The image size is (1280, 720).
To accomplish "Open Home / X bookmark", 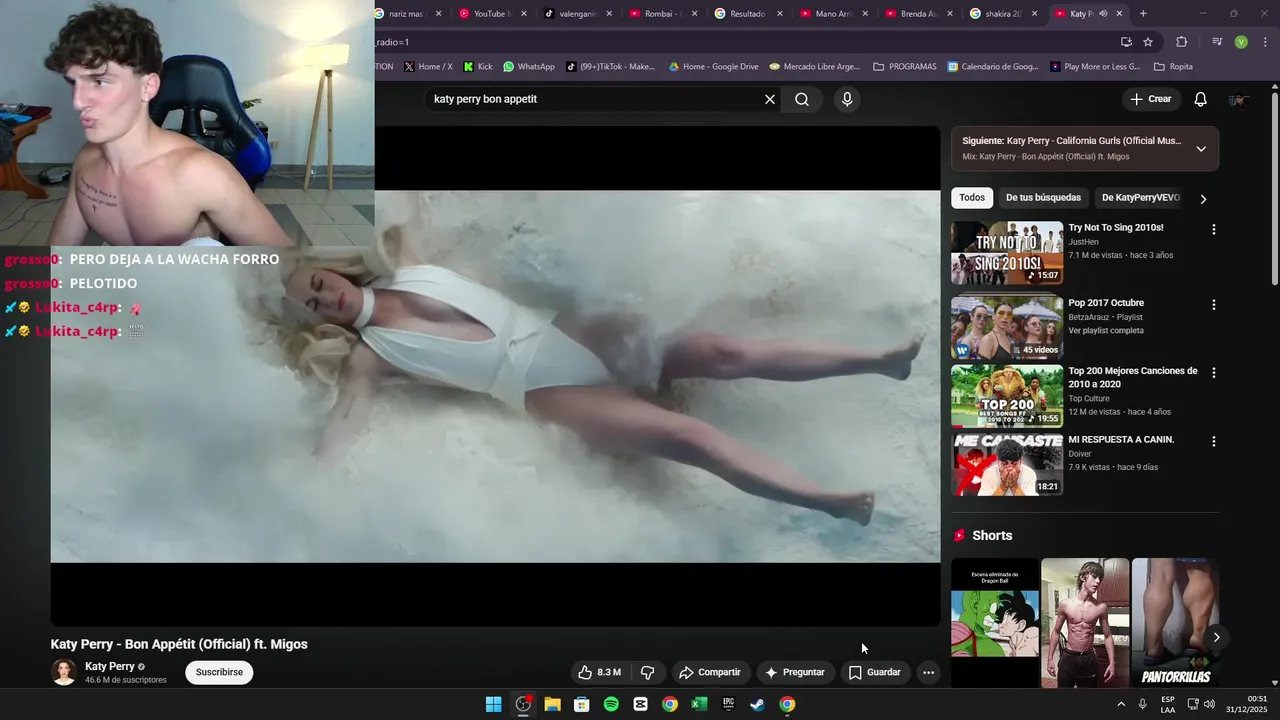I will click(x=428, y=67).
